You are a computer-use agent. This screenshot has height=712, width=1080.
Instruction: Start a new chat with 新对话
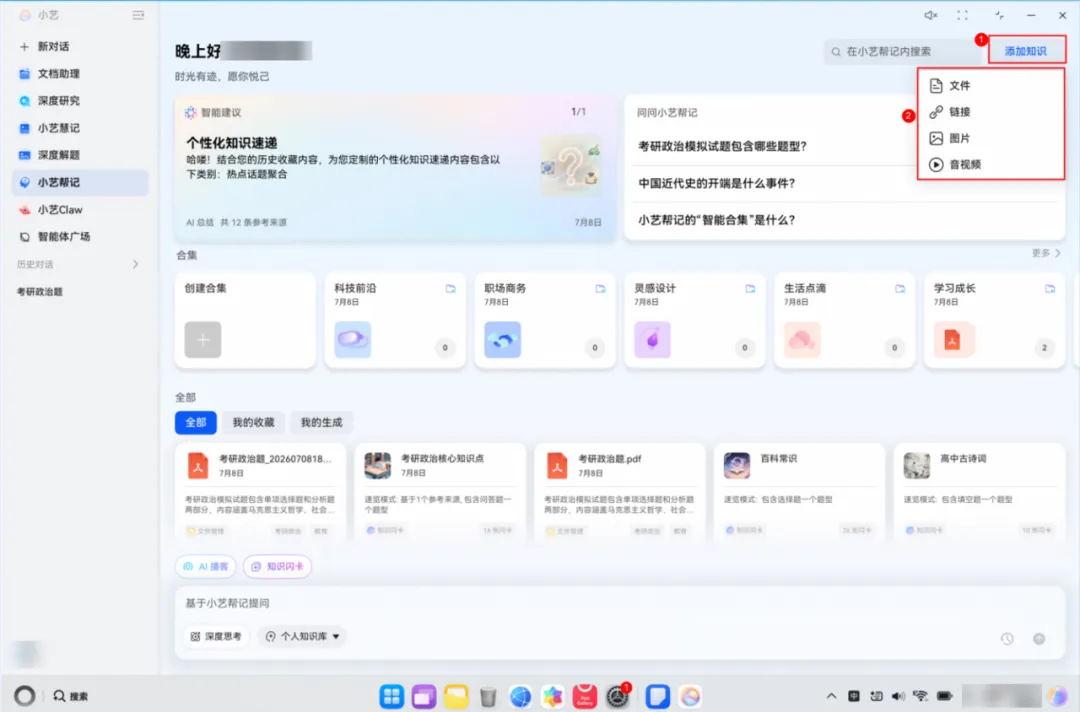click(x=45, y=46)
